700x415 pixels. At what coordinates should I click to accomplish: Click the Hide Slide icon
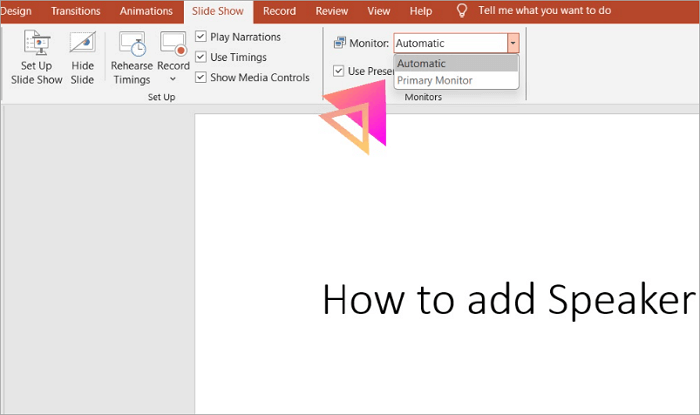click(83, 43)
